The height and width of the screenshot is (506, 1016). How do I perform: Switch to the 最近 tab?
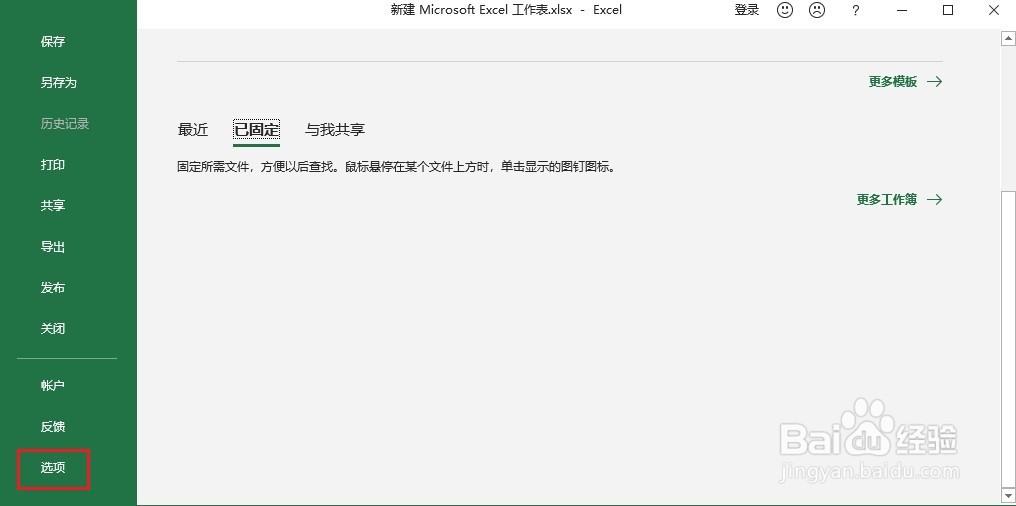coord(192,130)
